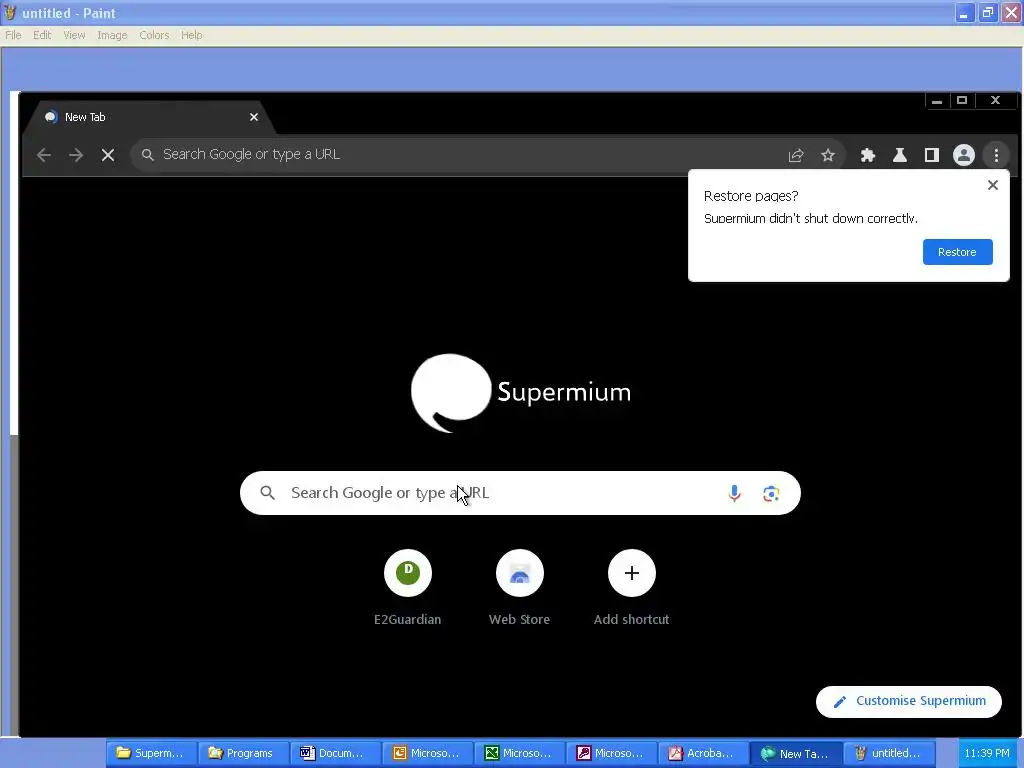Switch to untitled... Paint taskbar button
The width and height of the screenshot is (1024, 768).
click(x=889, y=754)
